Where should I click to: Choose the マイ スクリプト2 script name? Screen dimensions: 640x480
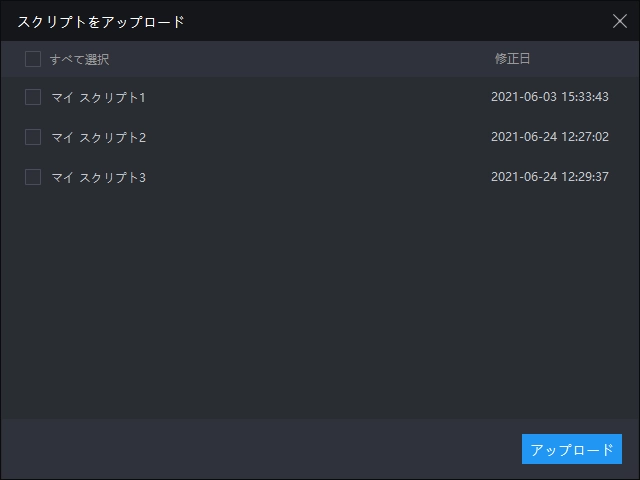coord(99,137)
